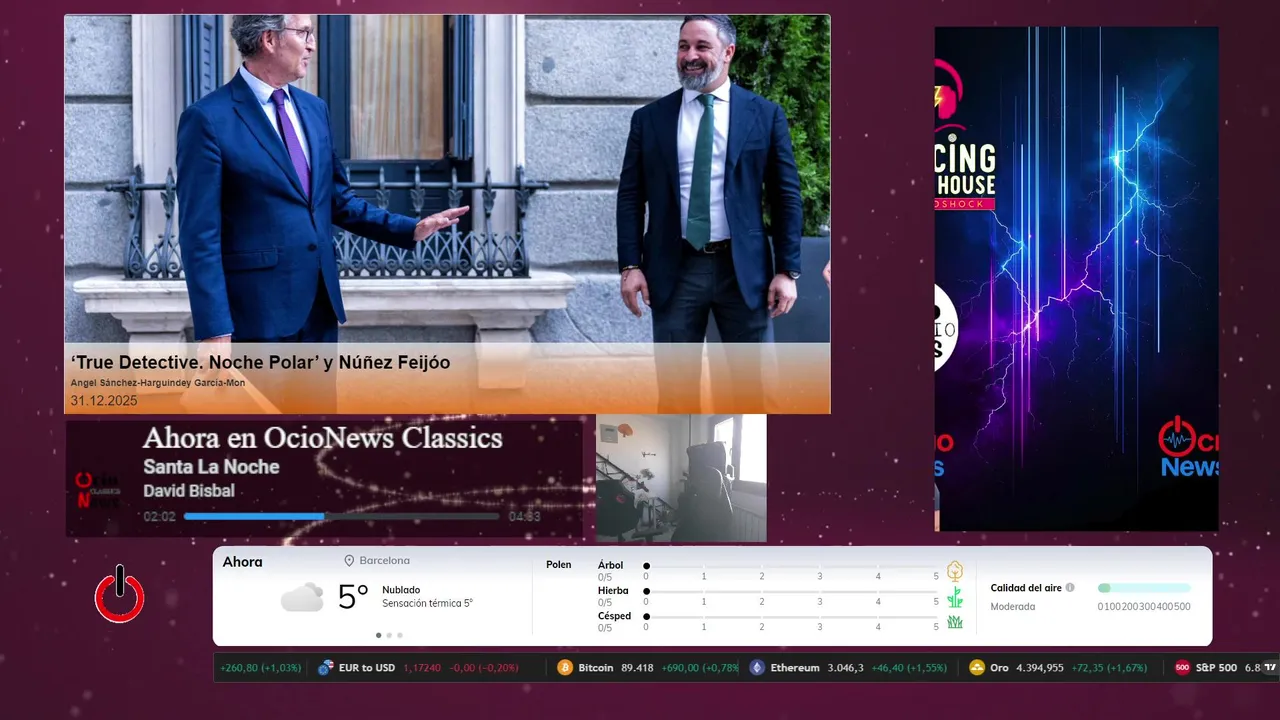Click the 5° temperature reading

pyautogui.click(x=353, y=597)
